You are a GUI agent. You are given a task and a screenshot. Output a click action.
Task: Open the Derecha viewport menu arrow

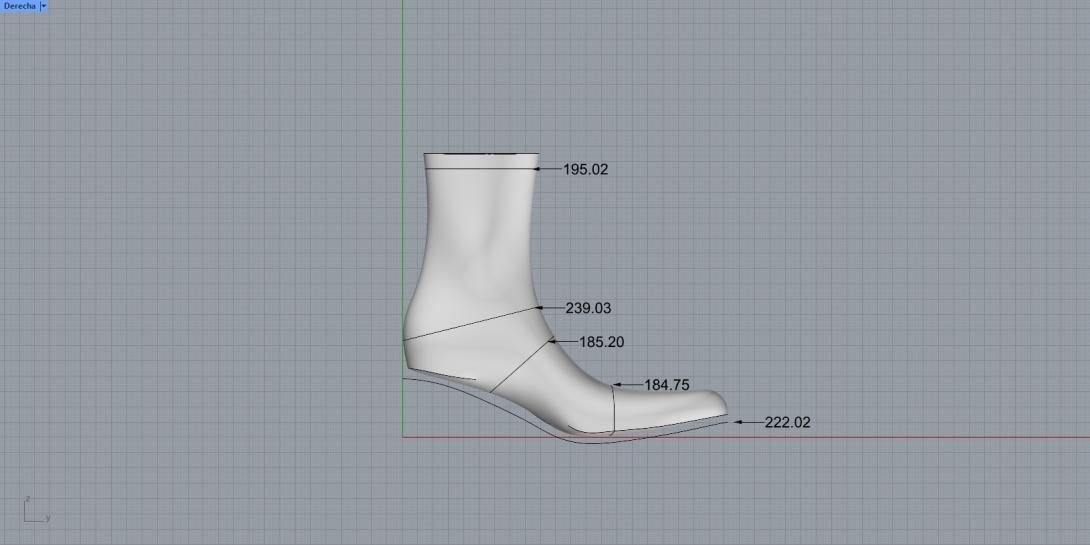(44, 5)
